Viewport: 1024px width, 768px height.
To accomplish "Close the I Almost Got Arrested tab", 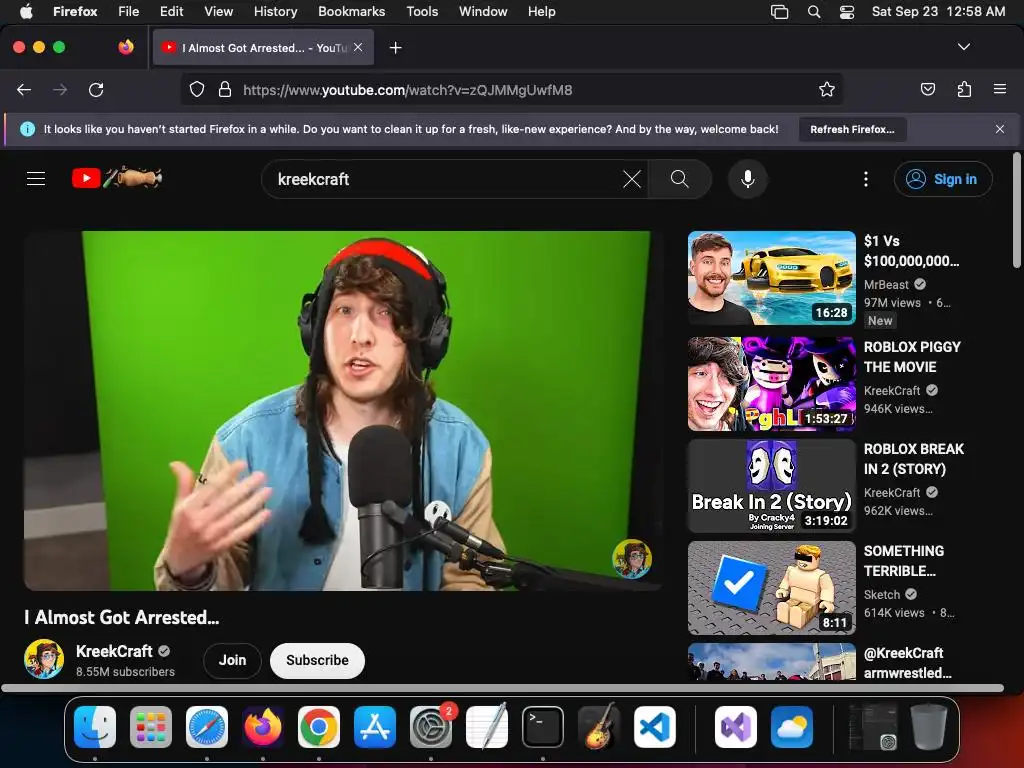I will point(358,47).
